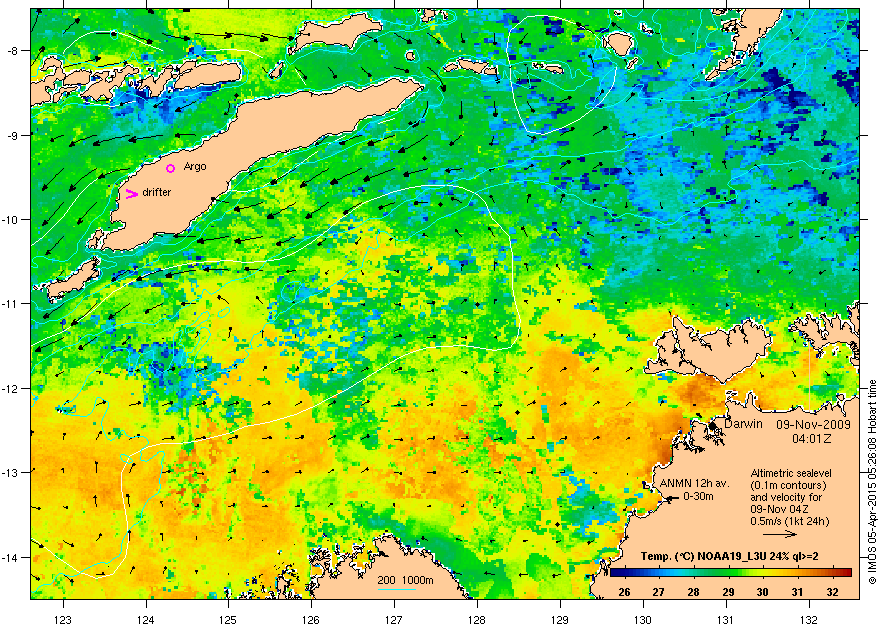Click the longitude '127' axis label

[394, 620]
